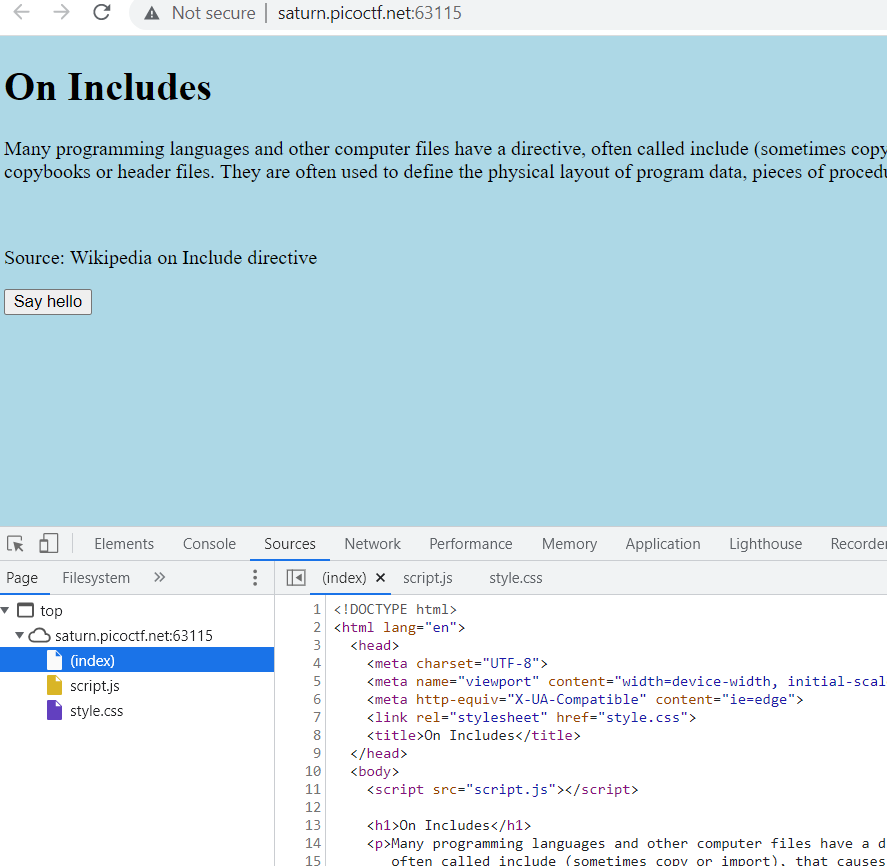
Task: Go back using the browser back arrow
Action: pyautogui.click(x=21, y=12)
